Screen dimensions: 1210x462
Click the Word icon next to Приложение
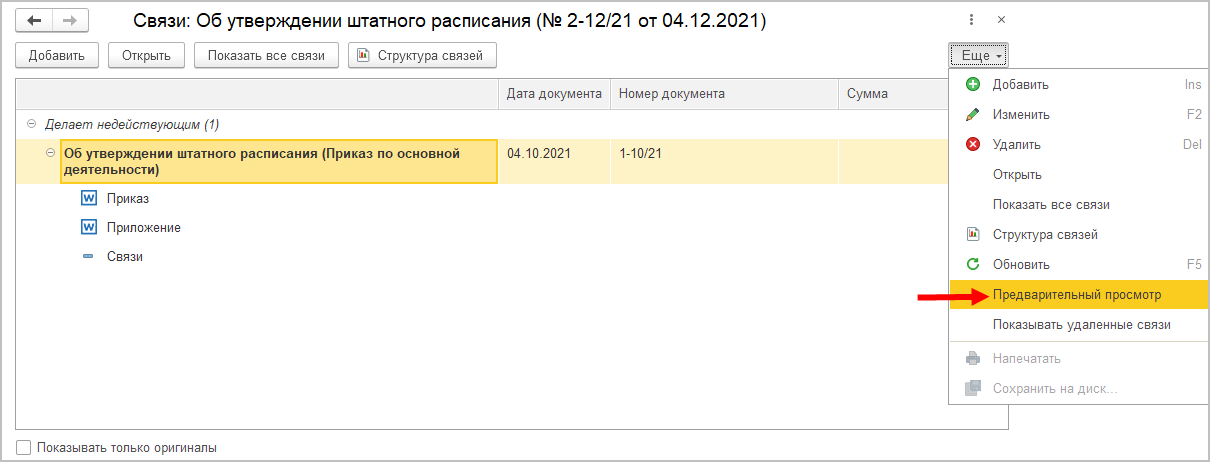(89, 228)
